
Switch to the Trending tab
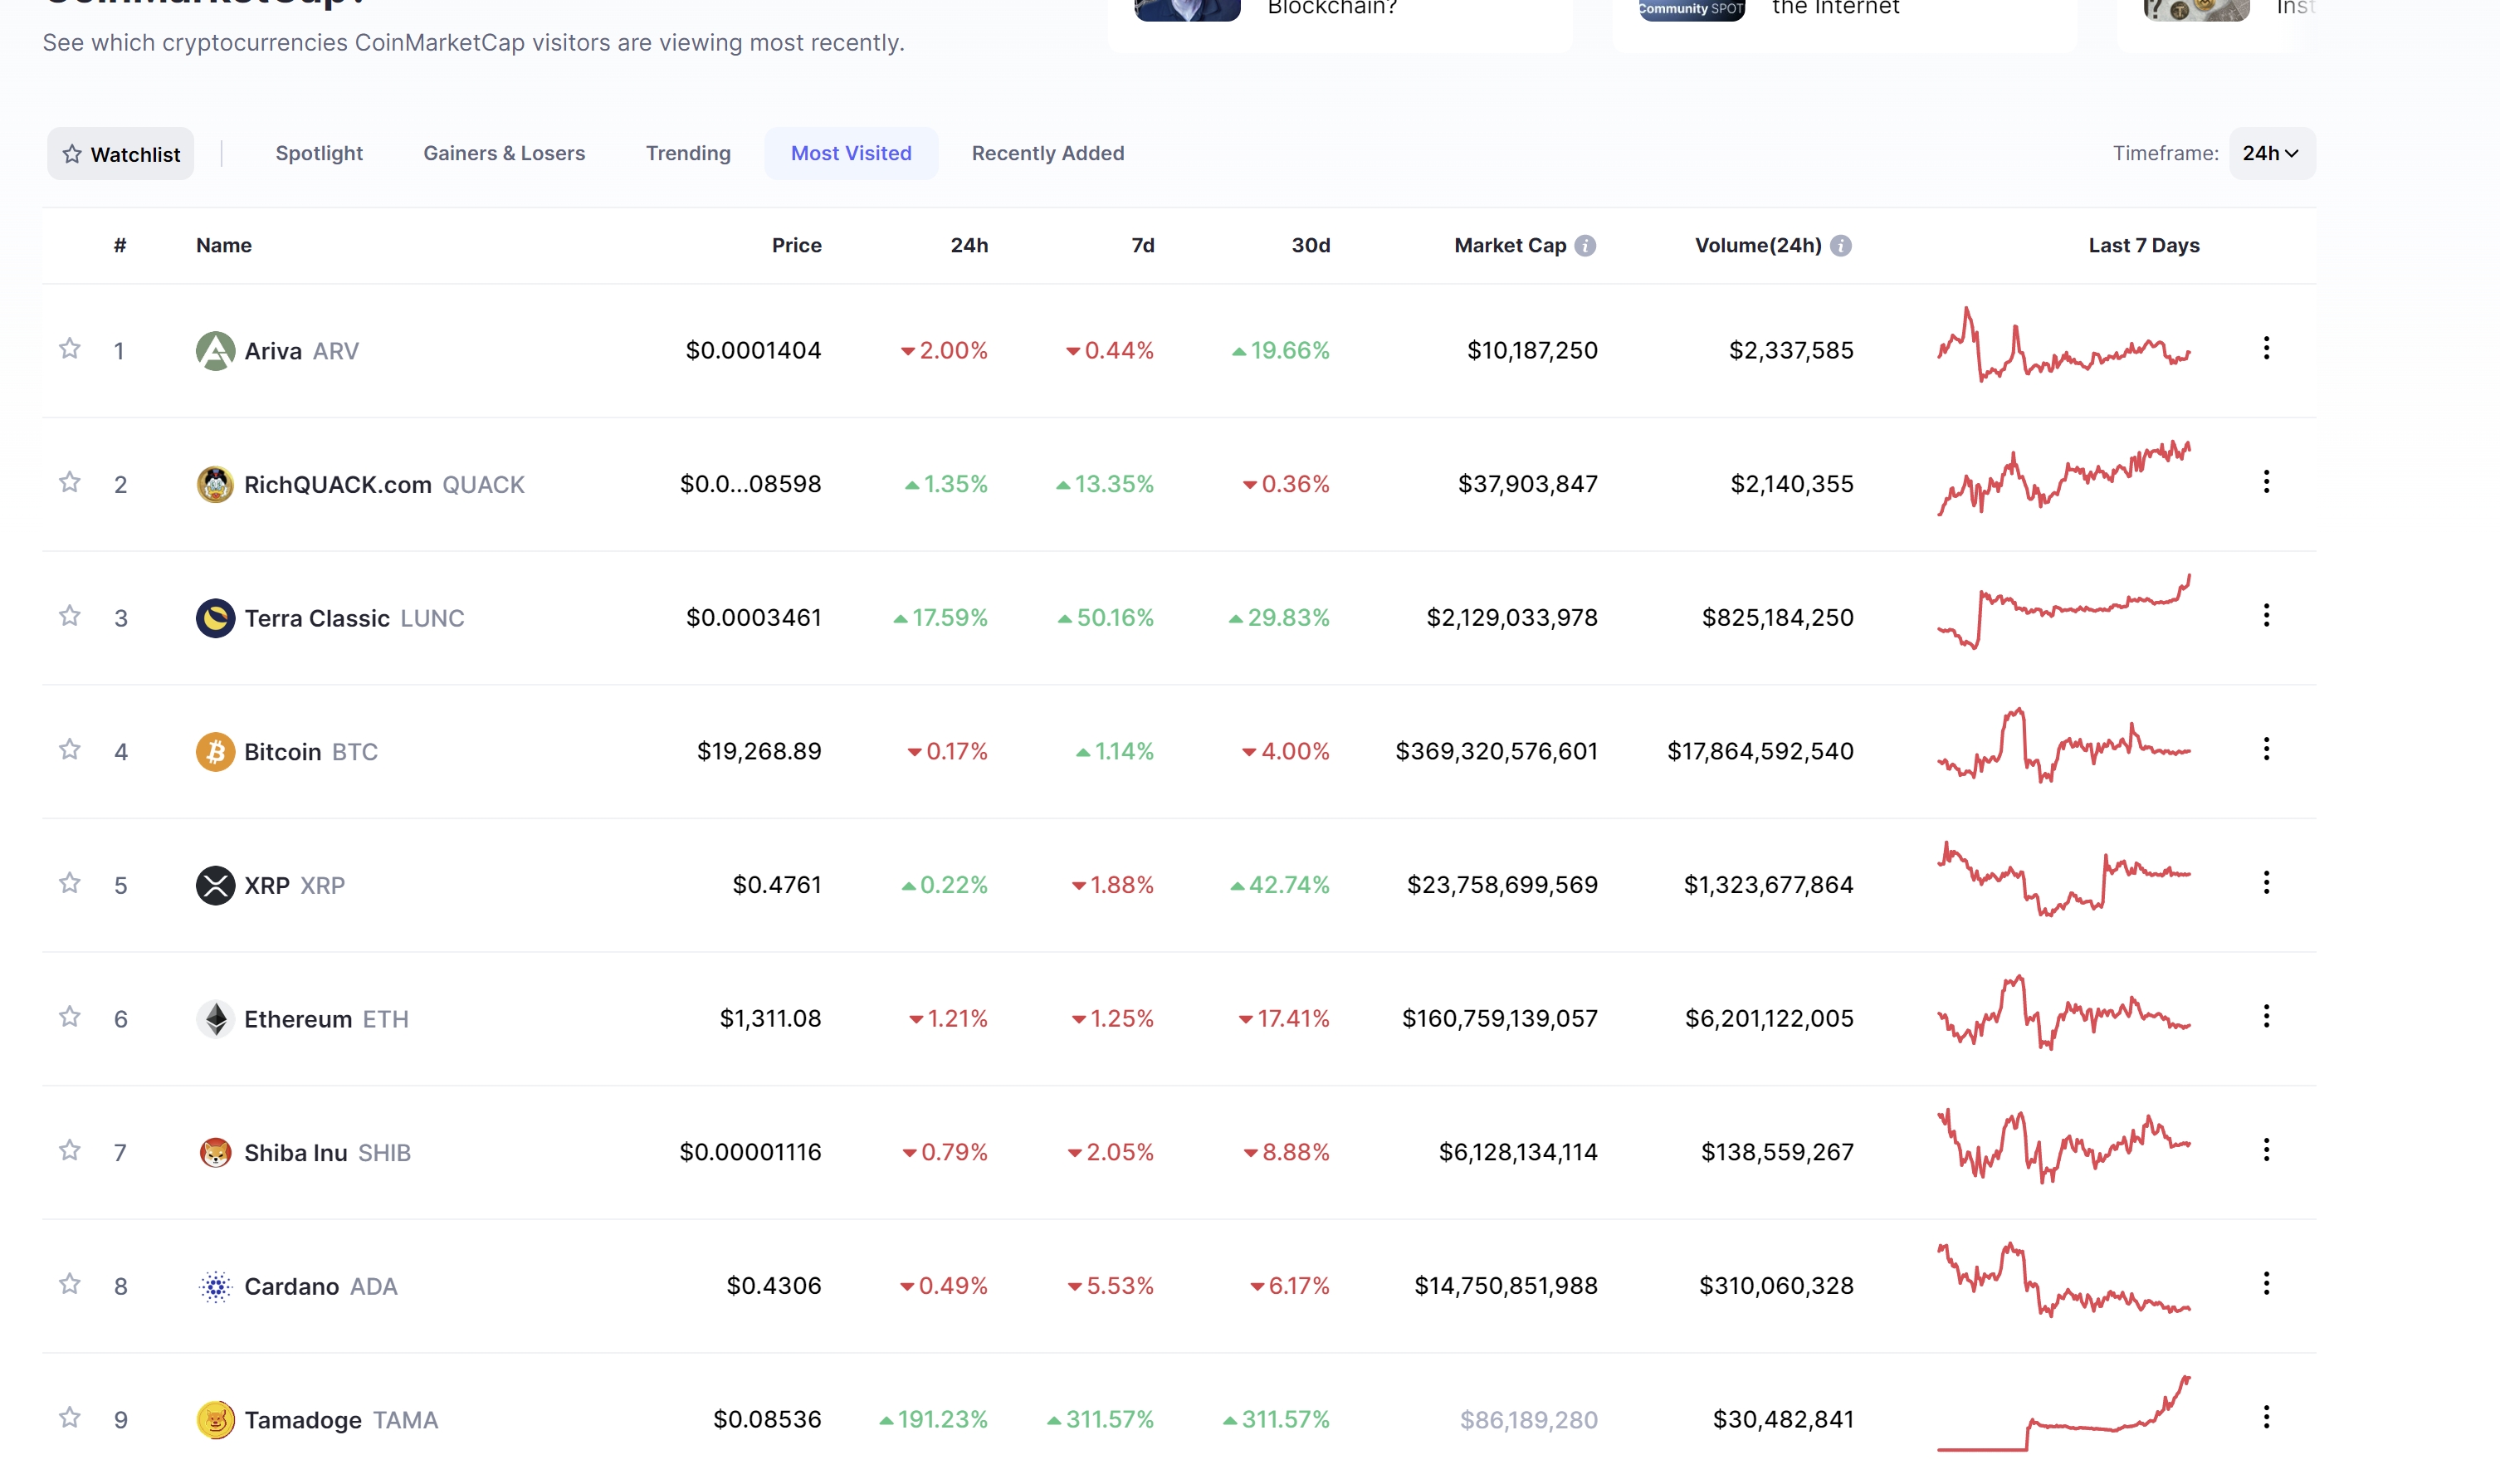[x=688, y=153]
